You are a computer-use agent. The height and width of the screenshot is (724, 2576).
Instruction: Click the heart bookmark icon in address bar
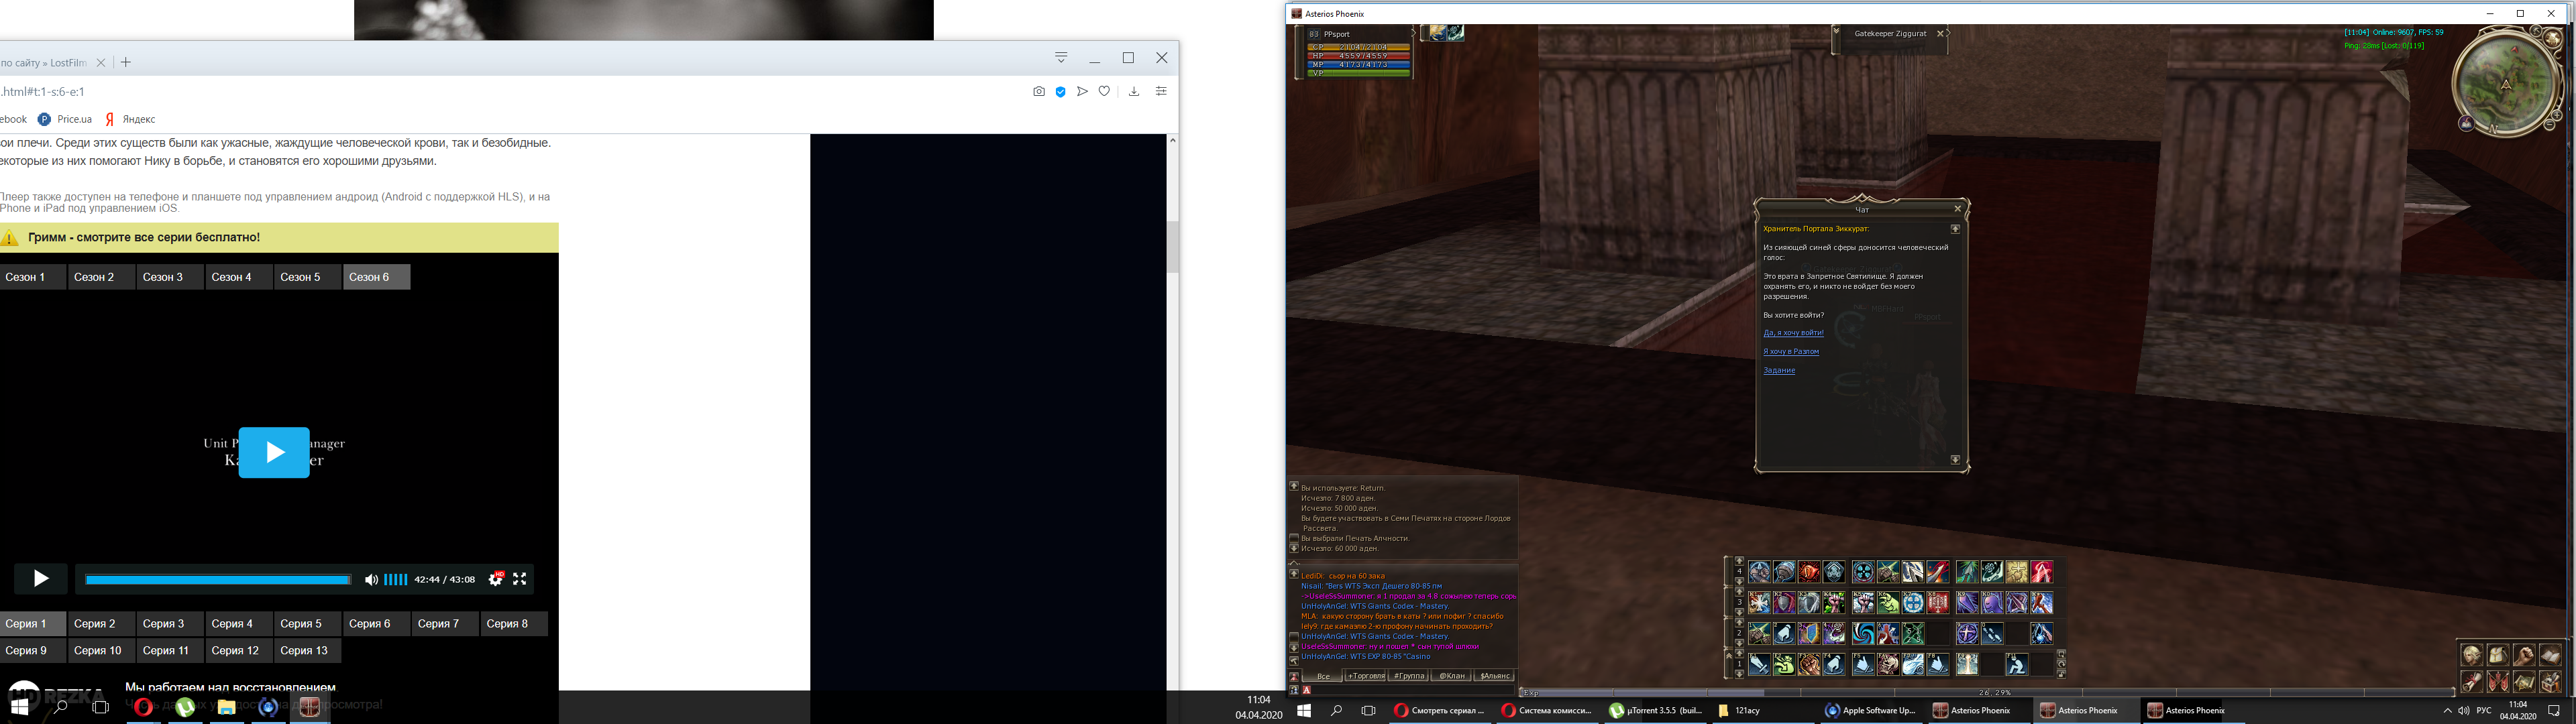point(1104,91)
